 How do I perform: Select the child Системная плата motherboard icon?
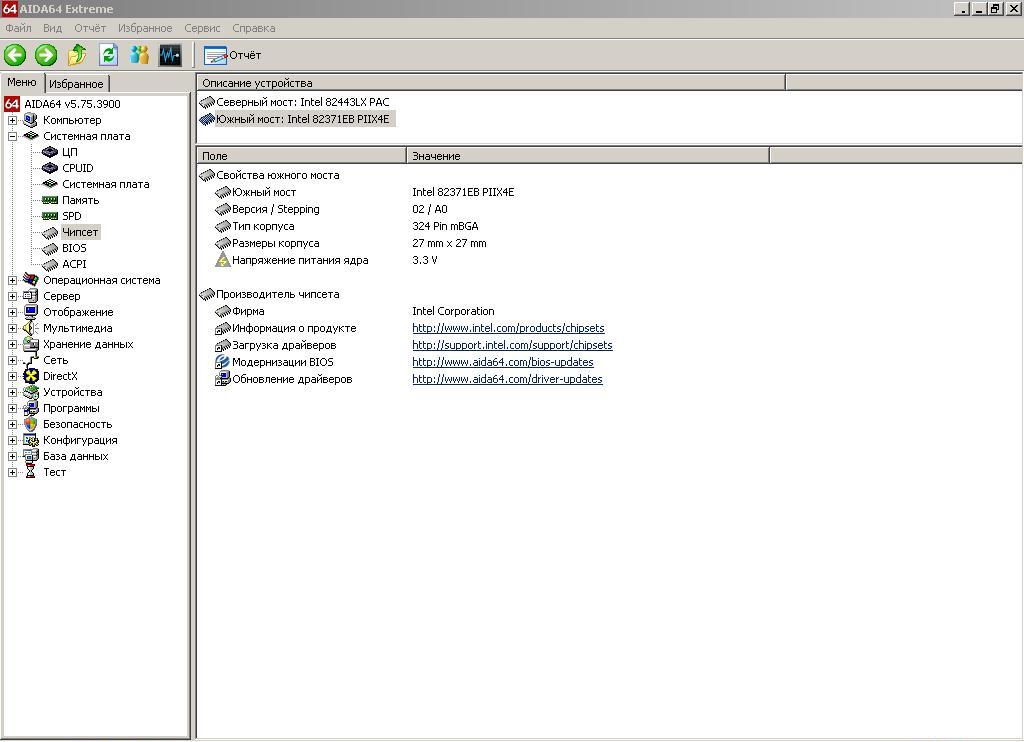coord(50,184)
